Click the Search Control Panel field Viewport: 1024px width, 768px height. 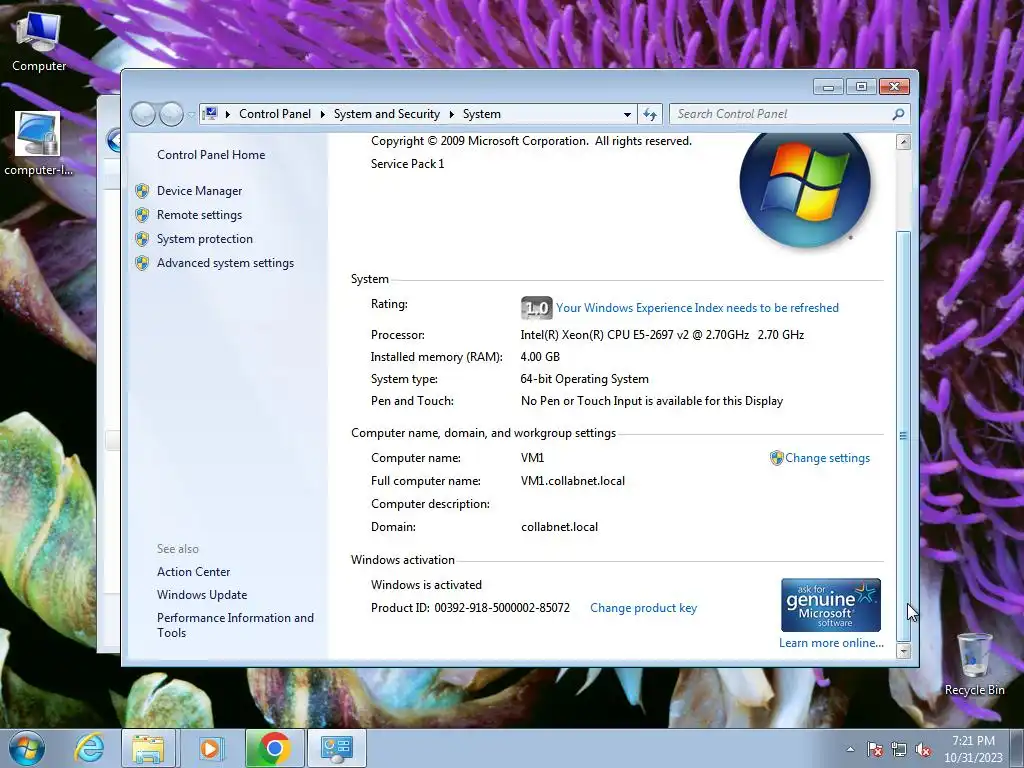782,114
